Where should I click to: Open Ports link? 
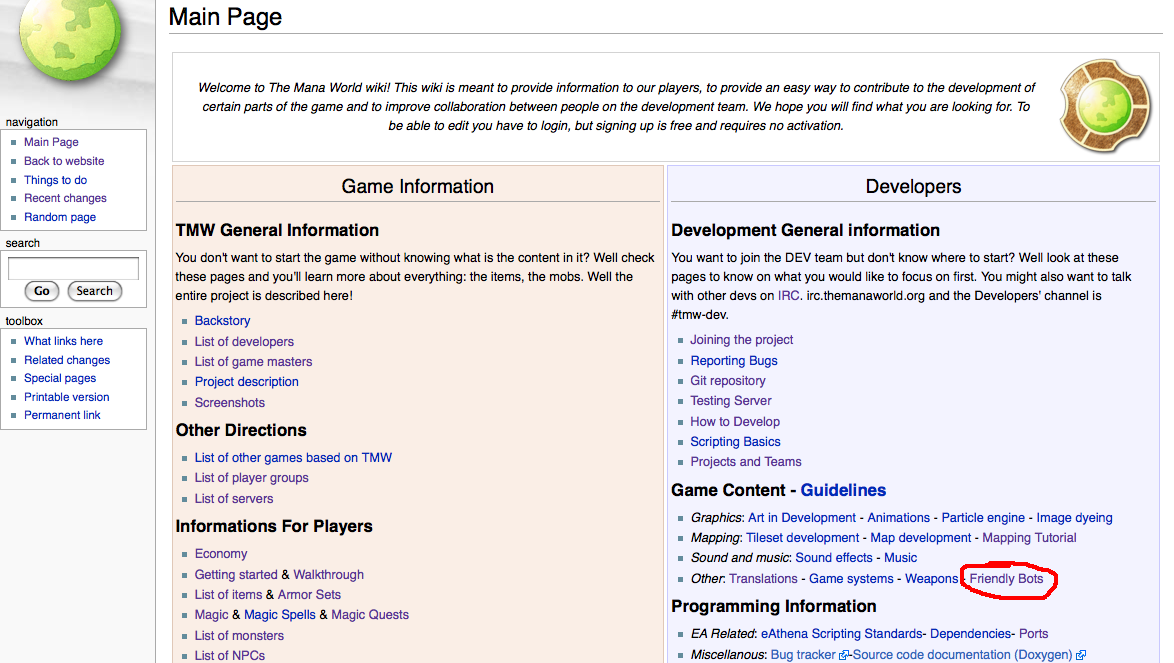[x=1034, y=634]
